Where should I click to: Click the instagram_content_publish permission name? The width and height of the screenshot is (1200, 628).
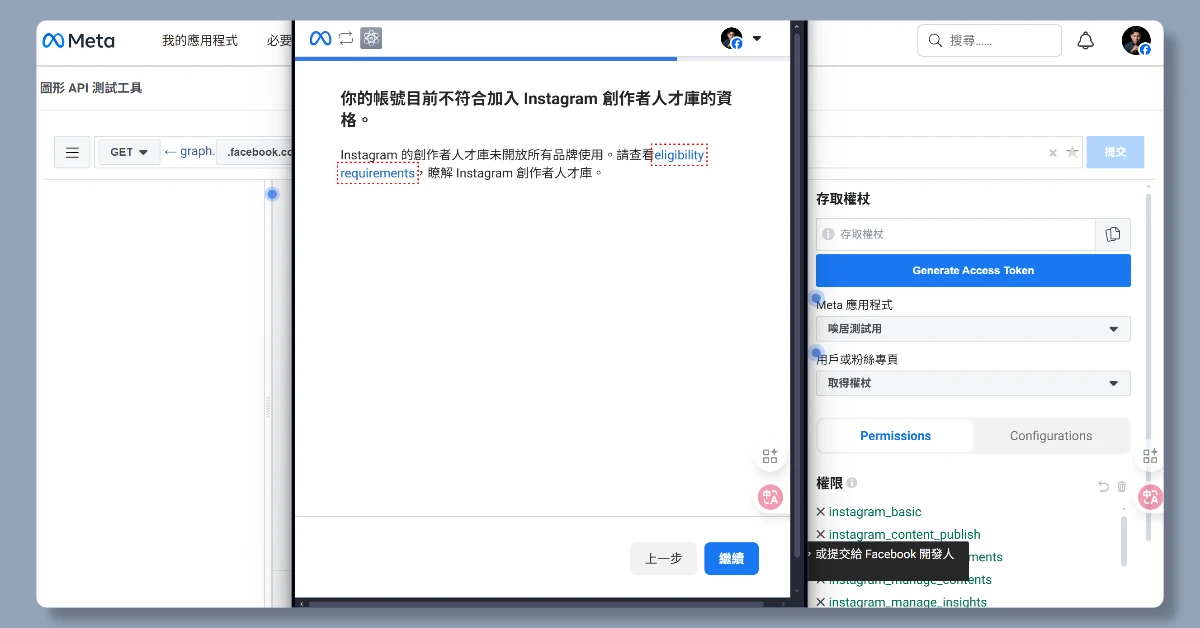tap(905, 535)
